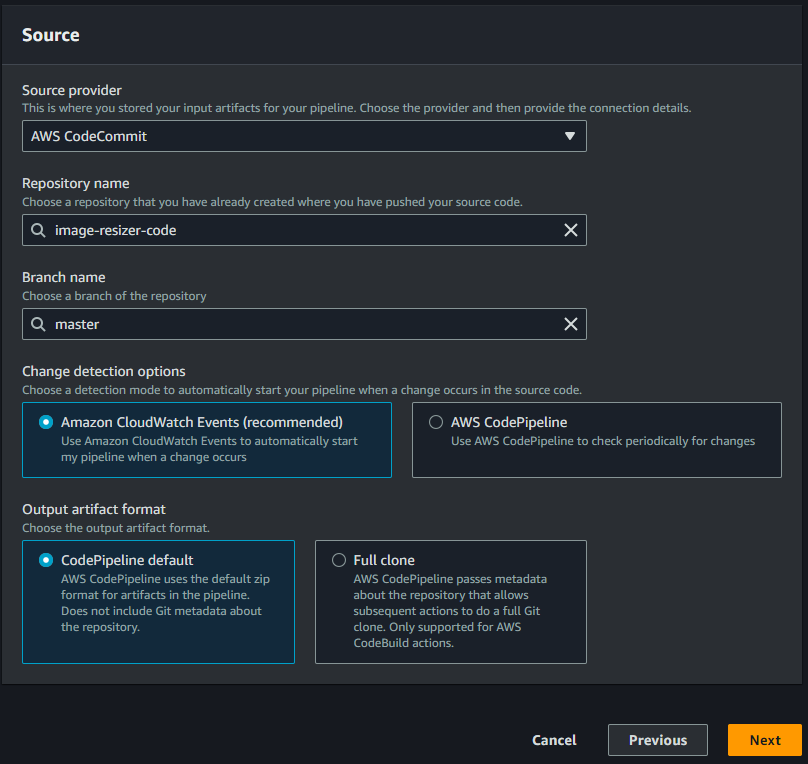Click 'Choose a repository that you have' hint
808x764 pixels.
point(272,202)
